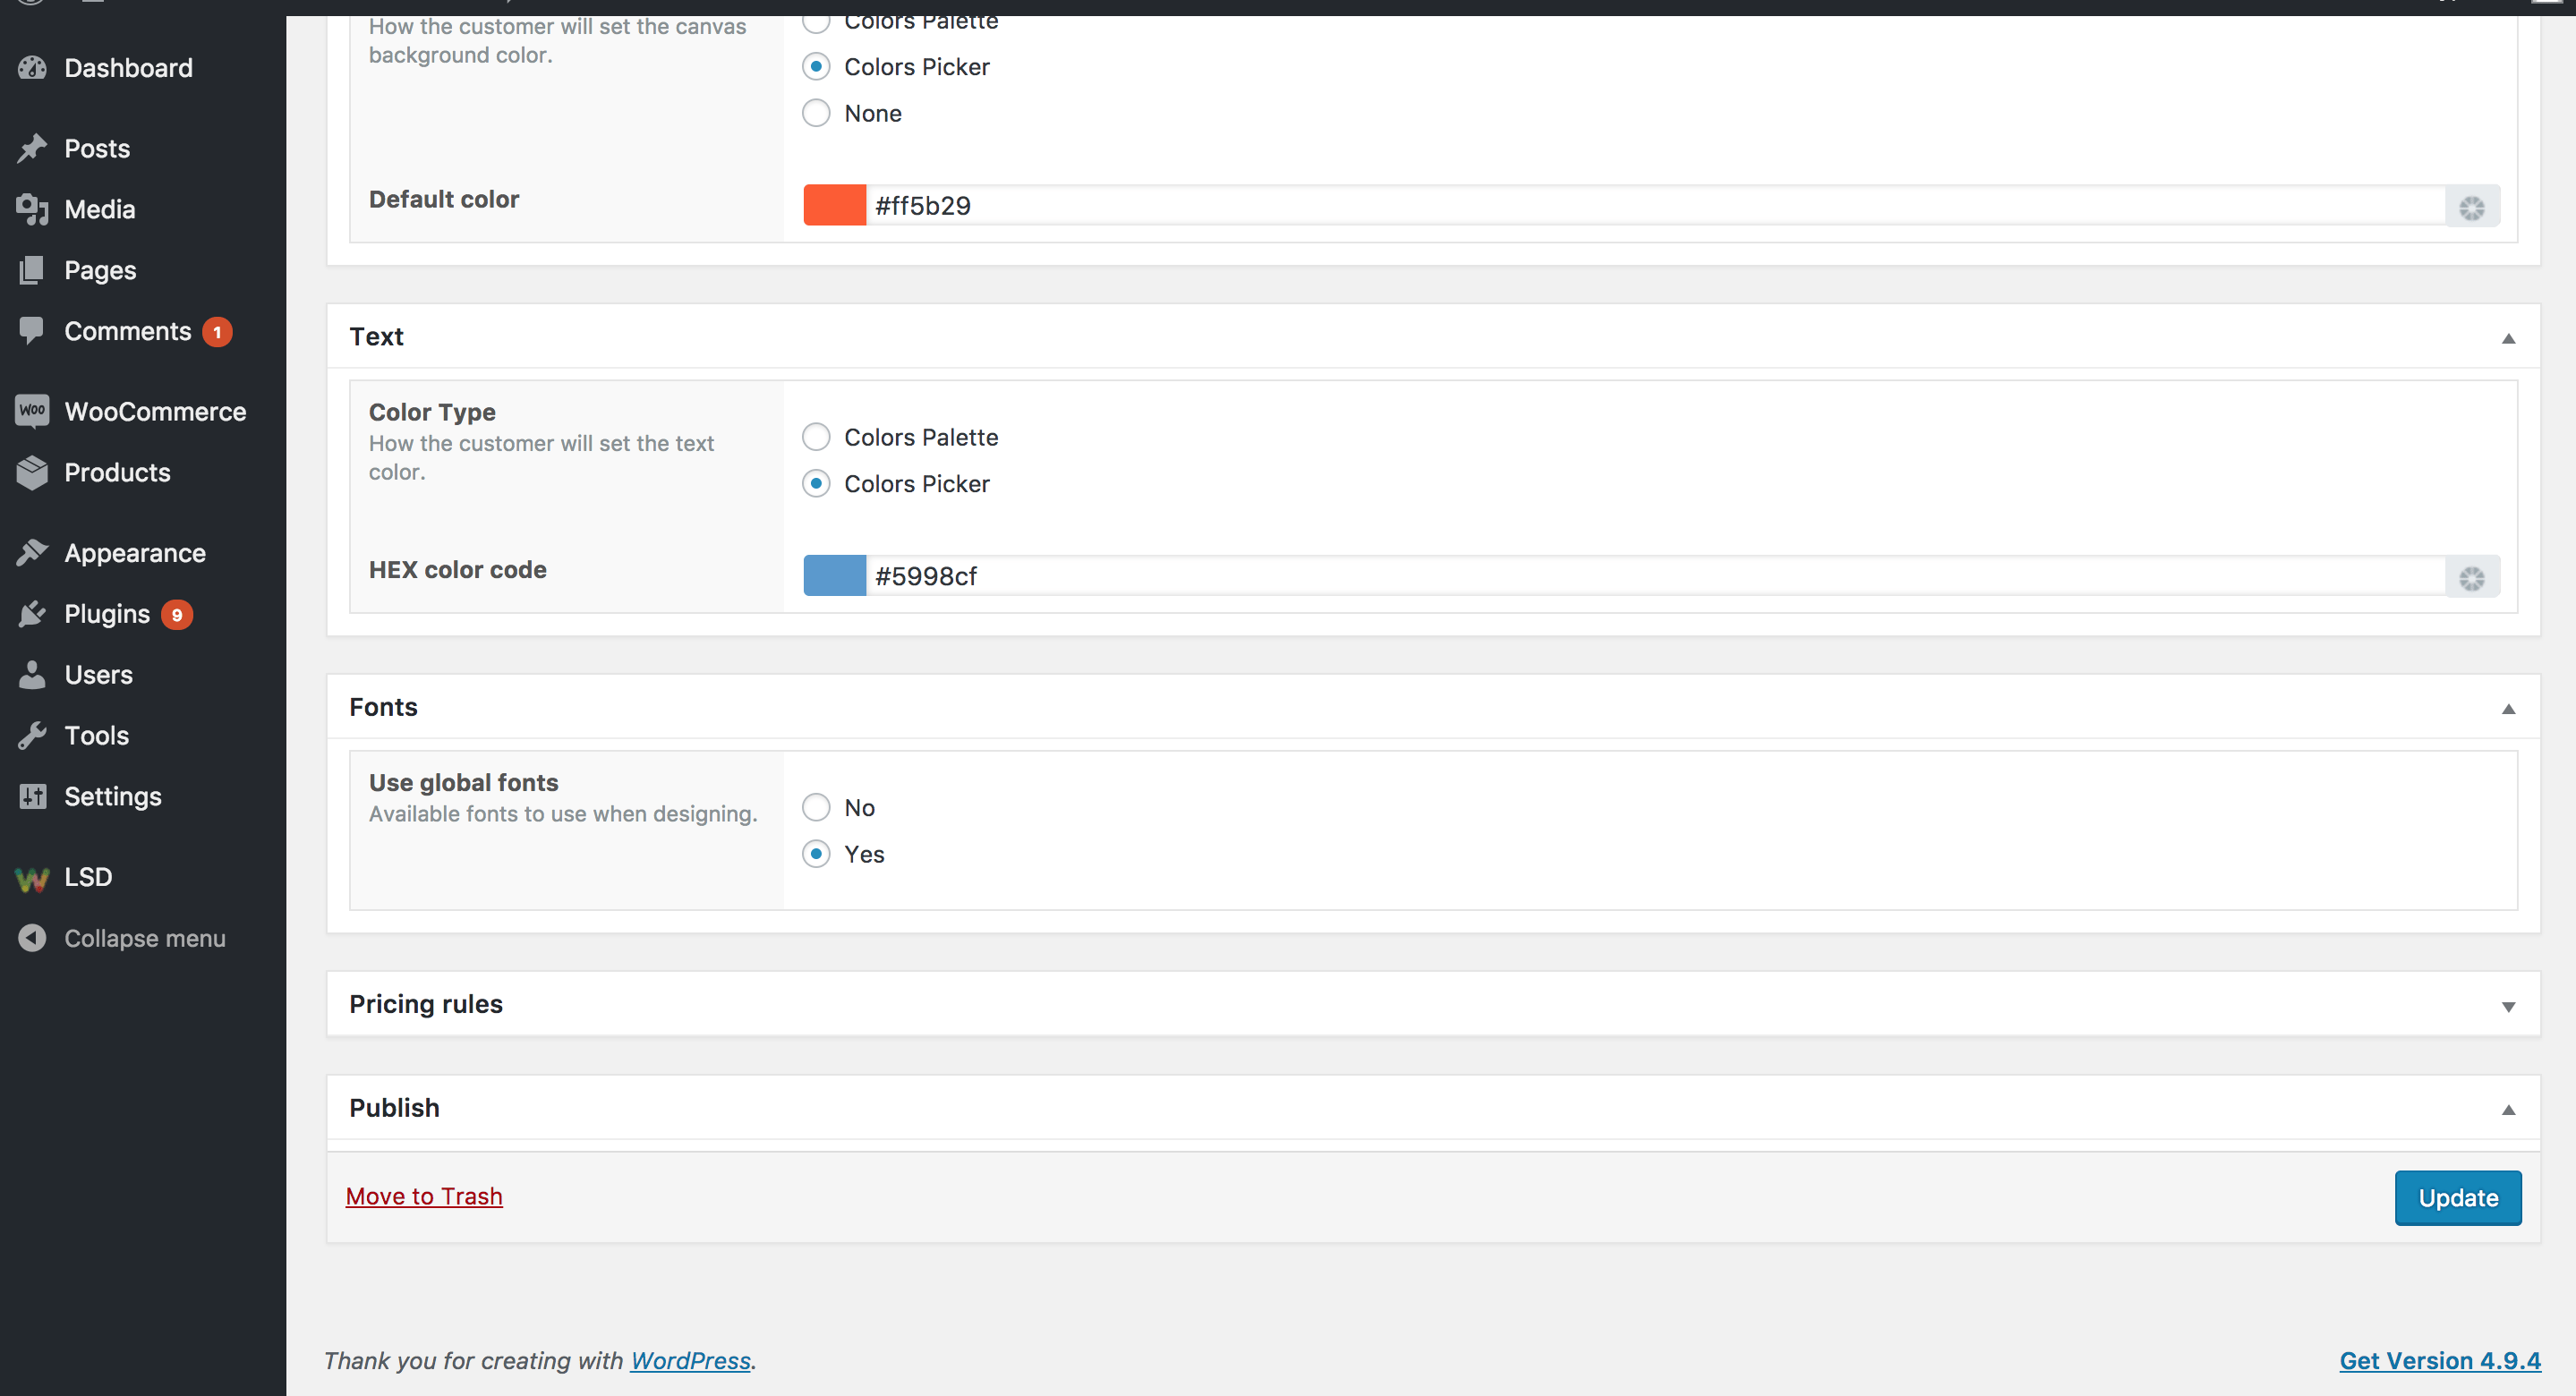The image size is (2576, 1396).
Task: Click the #5998cf hex code input
Action: click(1656, 576)
